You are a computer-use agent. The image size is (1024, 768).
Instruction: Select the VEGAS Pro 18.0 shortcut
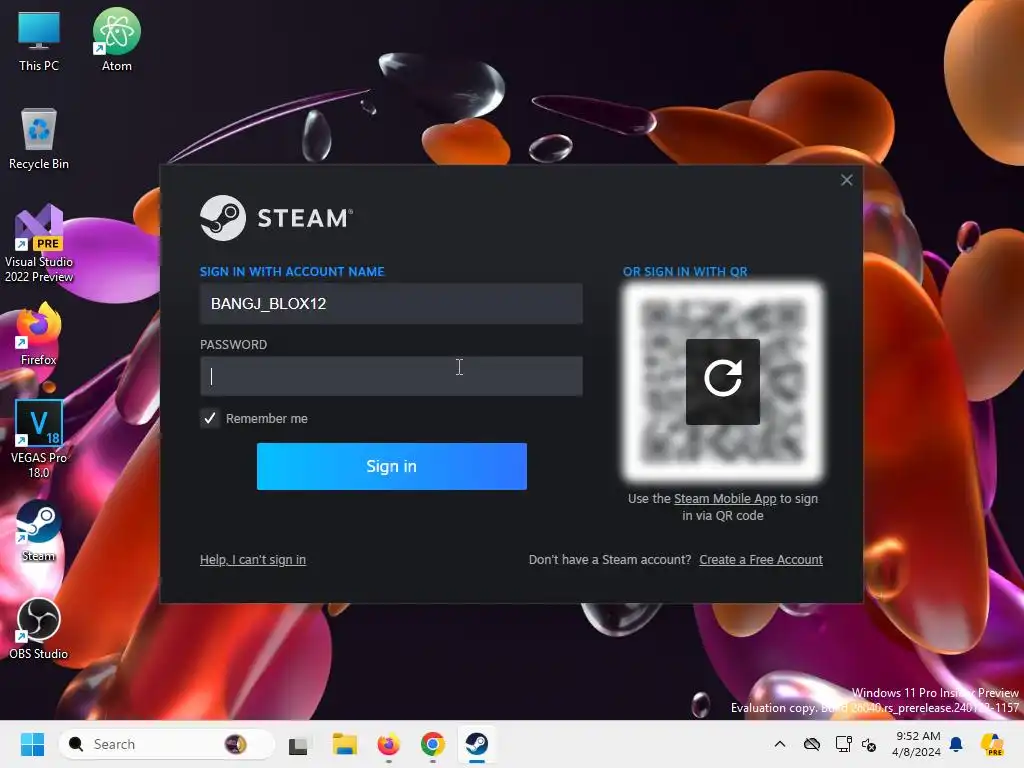pos(39,439)
